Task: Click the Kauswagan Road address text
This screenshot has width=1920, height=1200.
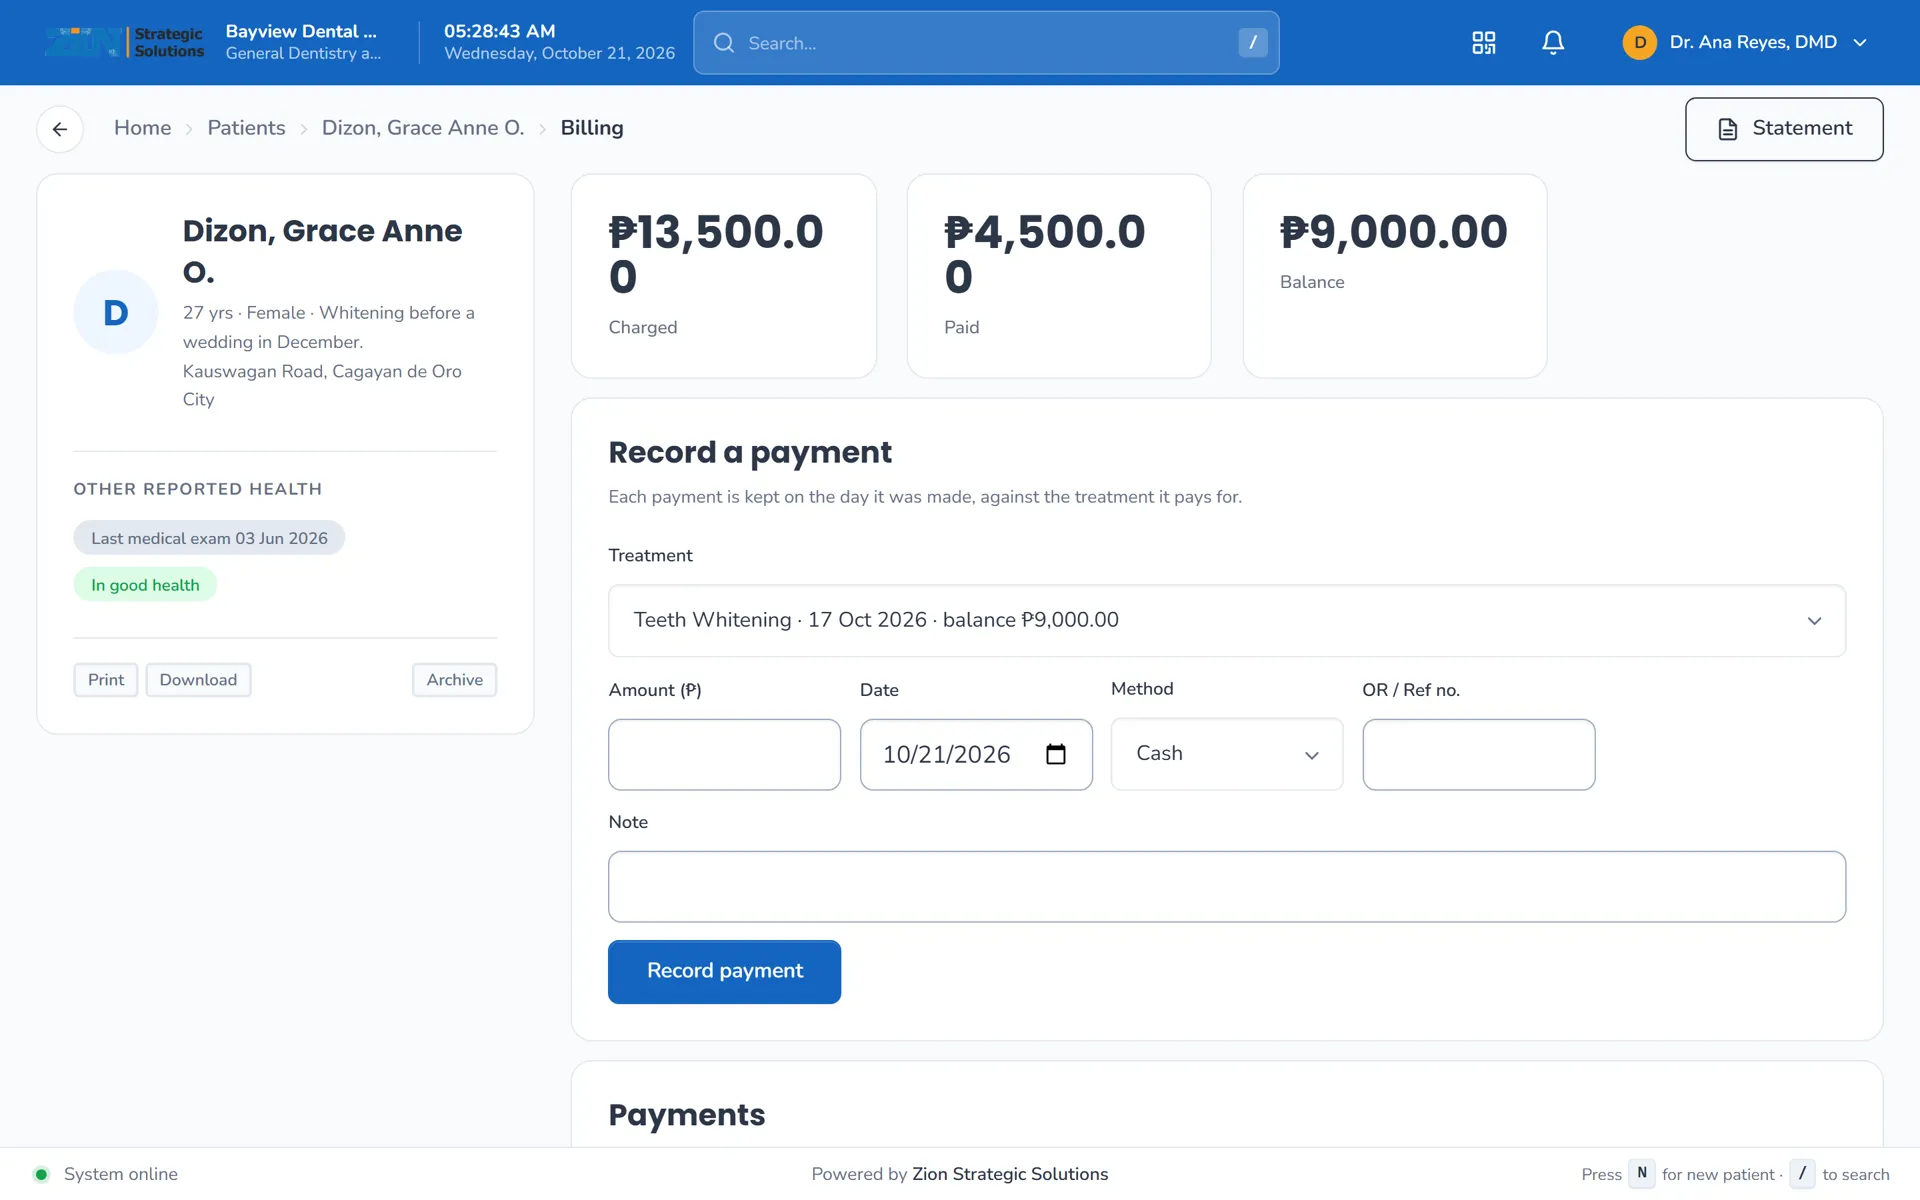Action: 322,385
